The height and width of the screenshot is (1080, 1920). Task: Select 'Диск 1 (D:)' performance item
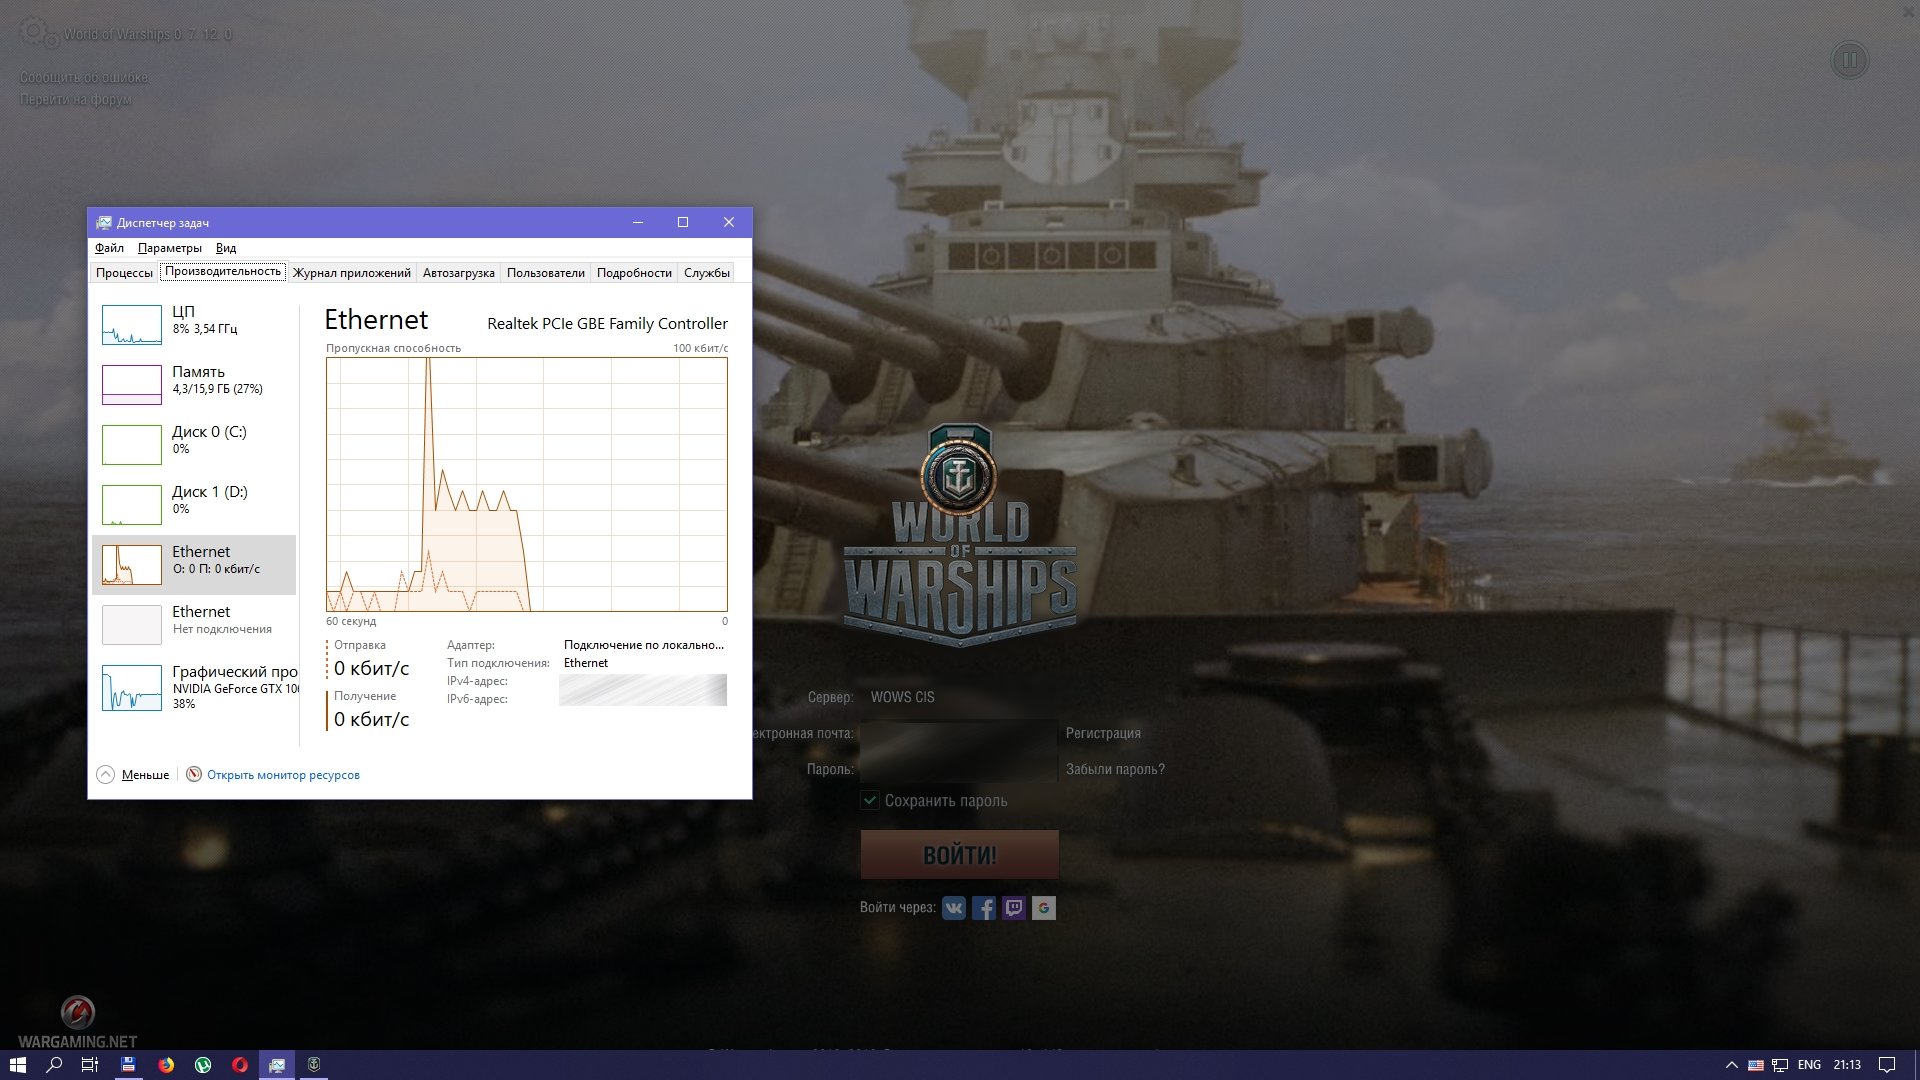(196, 505)
